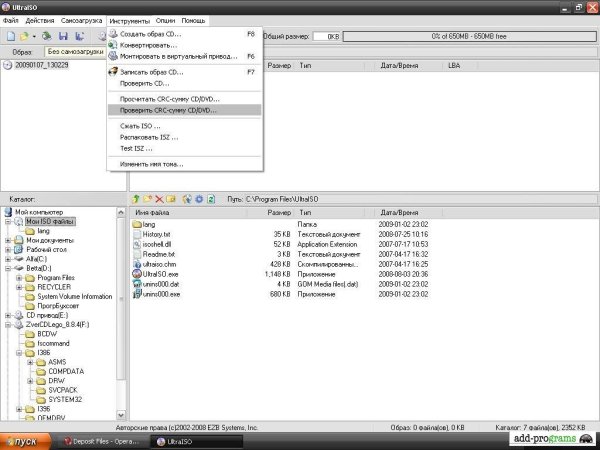Expand the Alfa(C:) drive node
Screen dimensions: 600x450
point(8,259)
